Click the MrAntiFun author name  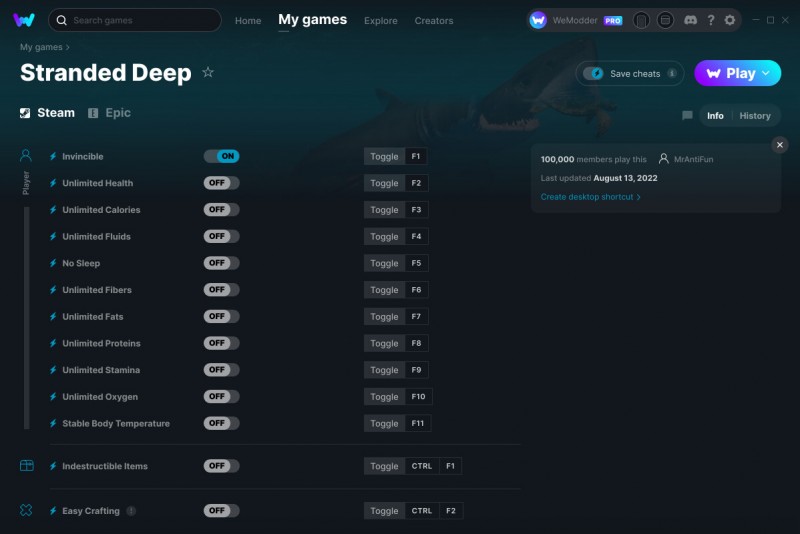coord(693,159)
